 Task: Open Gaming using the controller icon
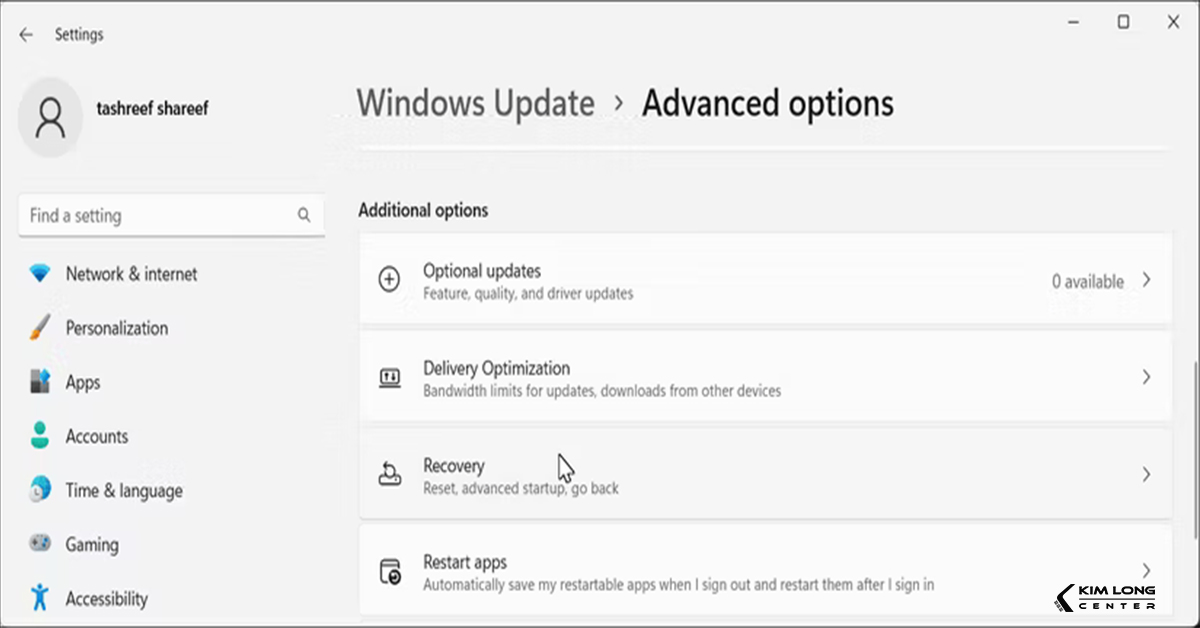click(x=41, y=544)
